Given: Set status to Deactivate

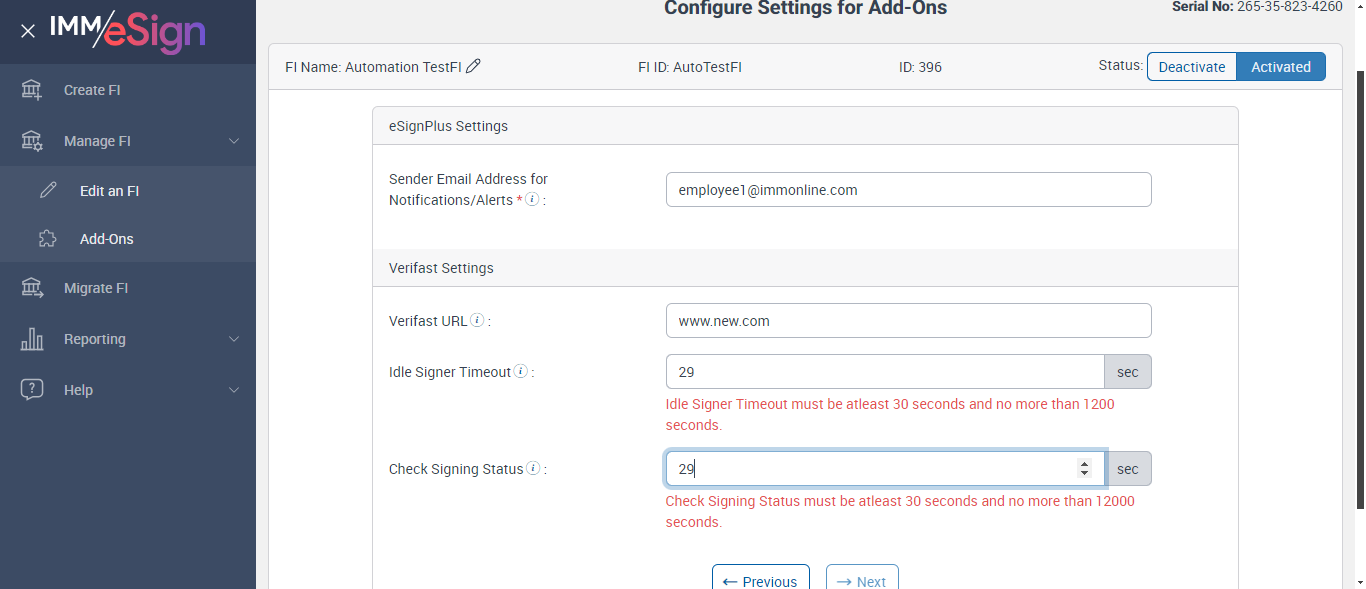Looking at the screenshot, I should pos(1192,67).
